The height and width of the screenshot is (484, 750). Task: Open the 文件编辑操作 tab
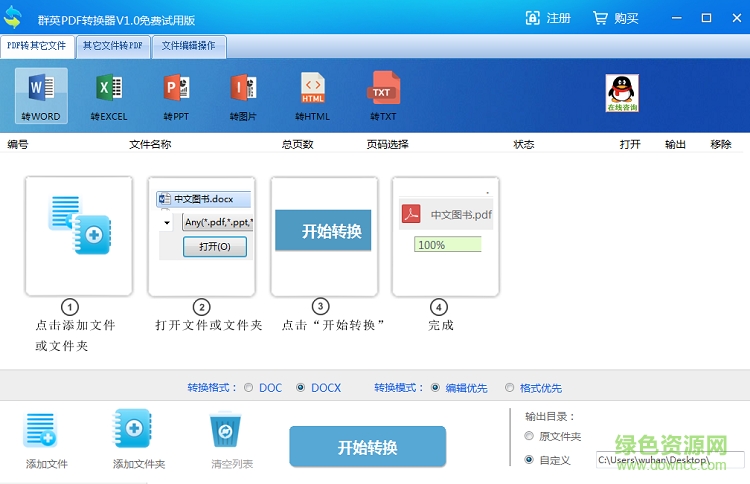[x=188, y=46]
